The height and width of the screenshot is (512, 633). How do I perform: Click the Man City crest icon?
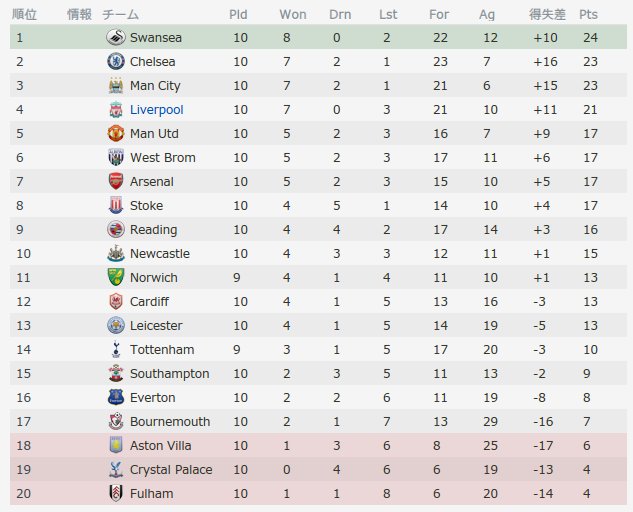pyautogui.click(x=115, y=86)
